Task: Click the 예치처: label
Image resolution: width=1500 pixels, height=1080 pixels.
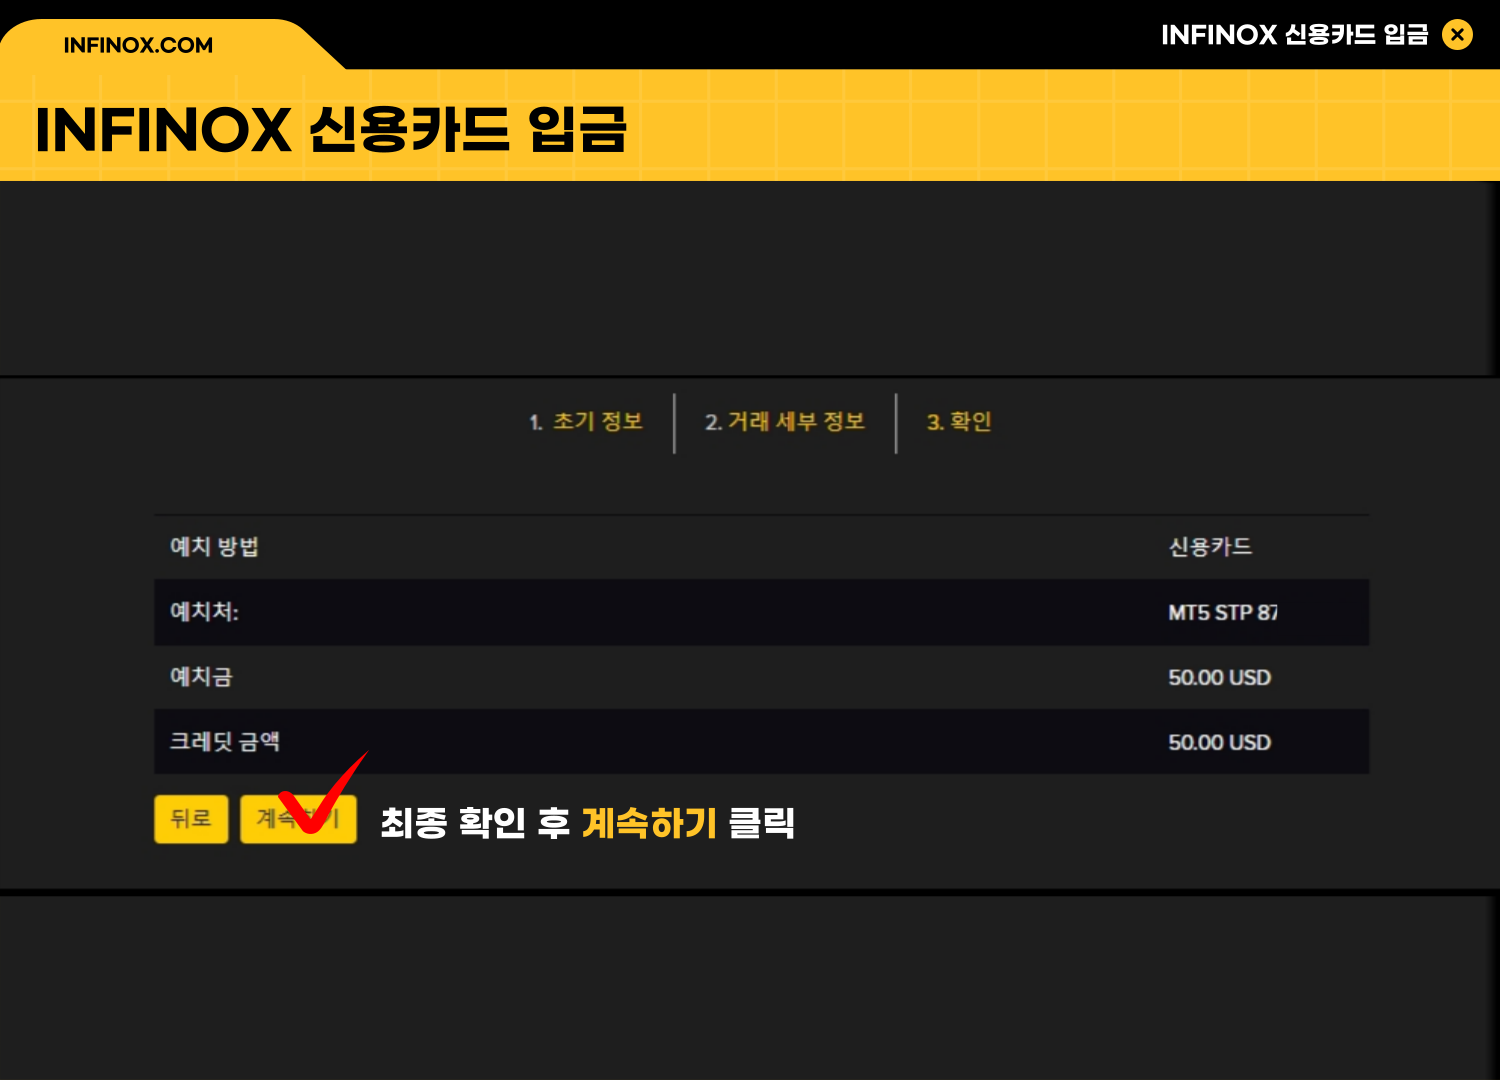Action: tap(204, 612)
